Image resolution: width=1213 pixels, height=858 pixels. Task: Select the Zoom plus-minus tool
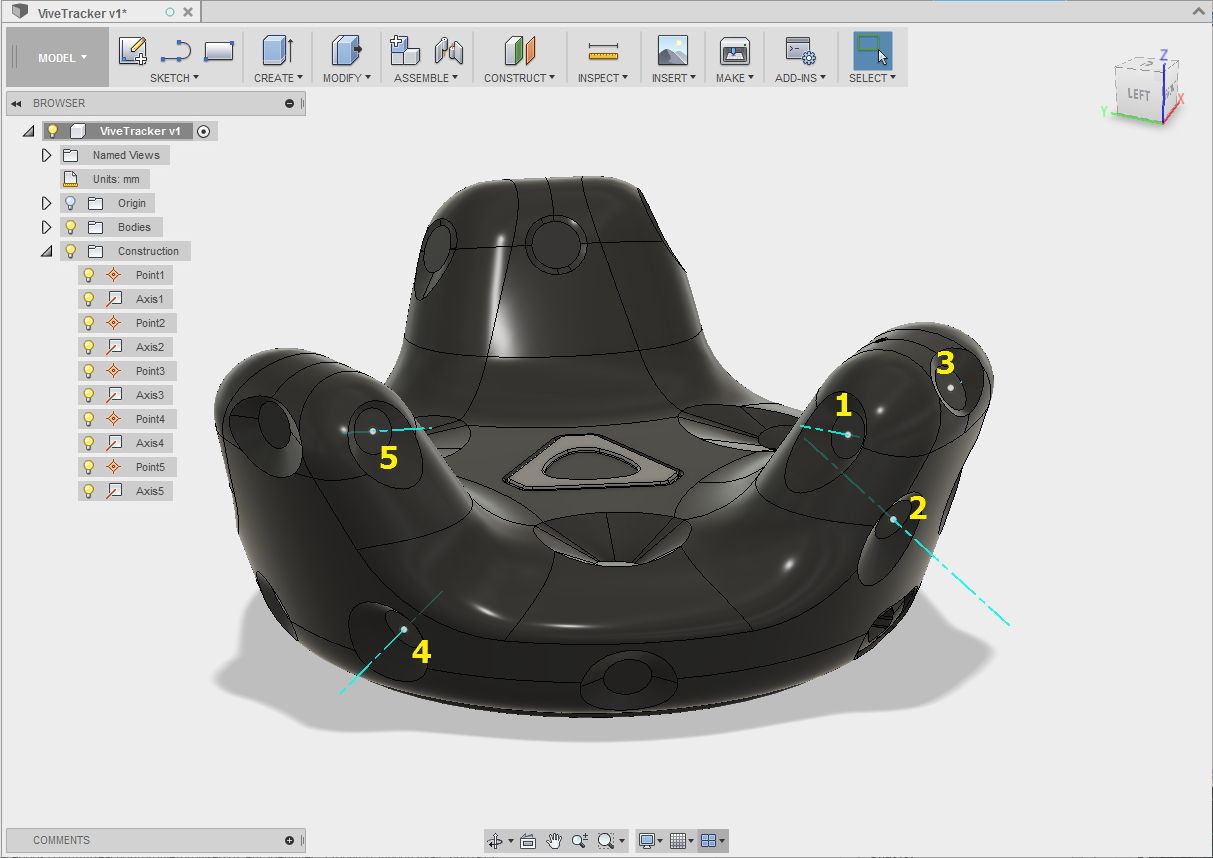tap(580, 841)
